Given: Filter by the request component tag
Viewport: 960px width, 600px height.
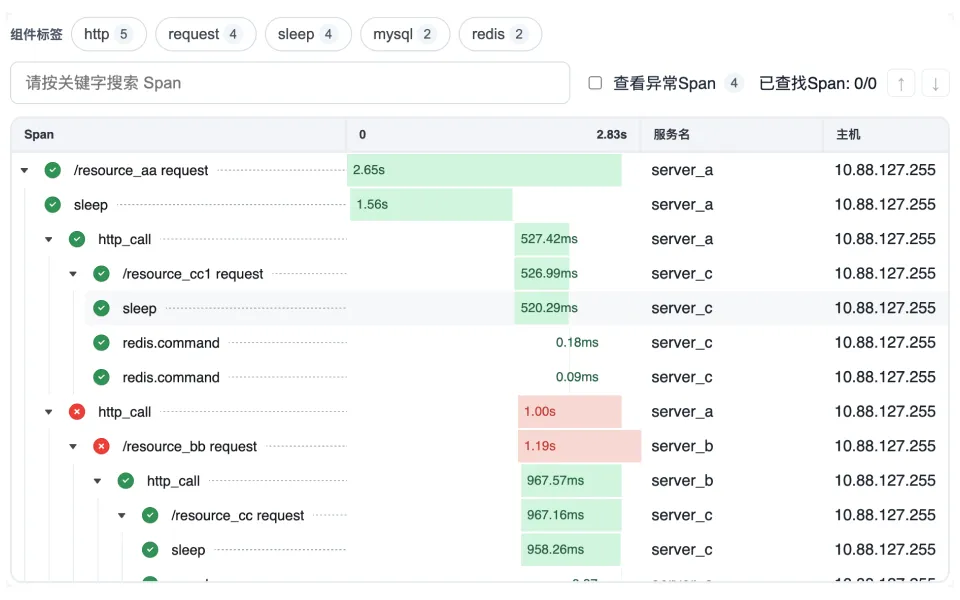Looking at the screenshot, I should coord(205,34).
